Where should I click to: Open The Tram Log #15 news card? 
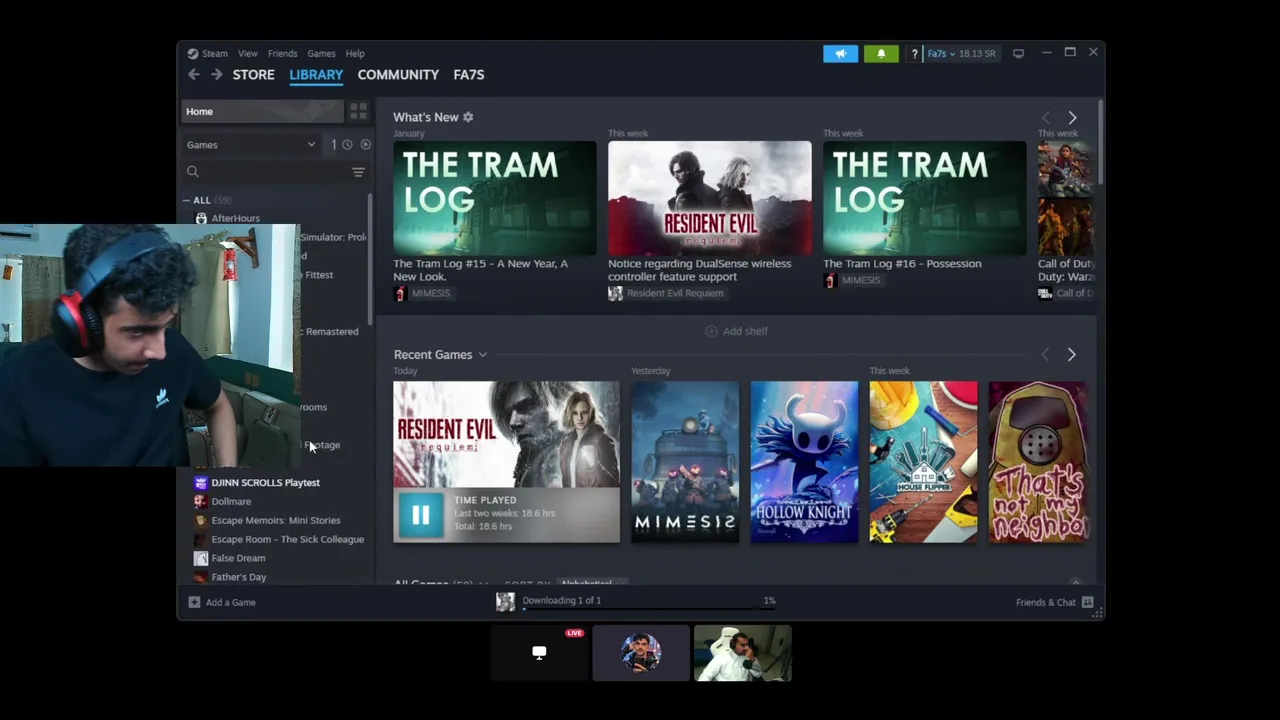tap(495, 198)
